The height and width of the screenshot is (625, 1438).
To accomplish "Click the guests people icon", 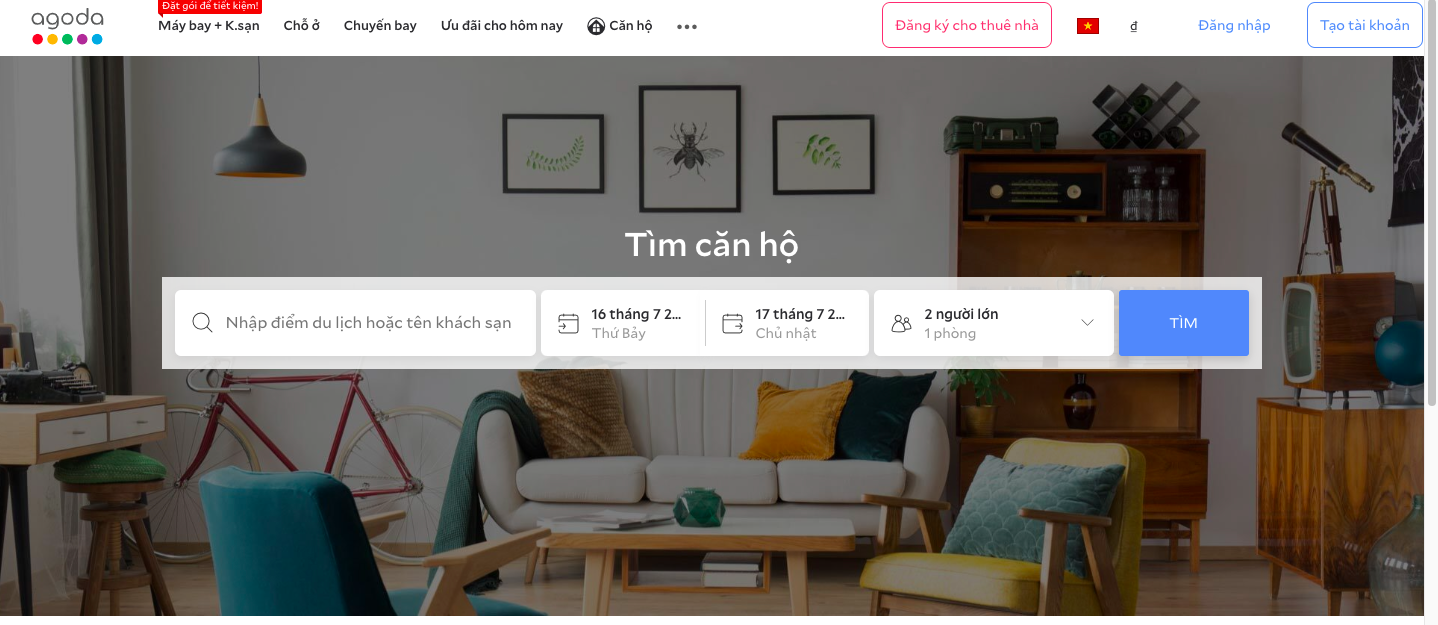I will [902, 323].
